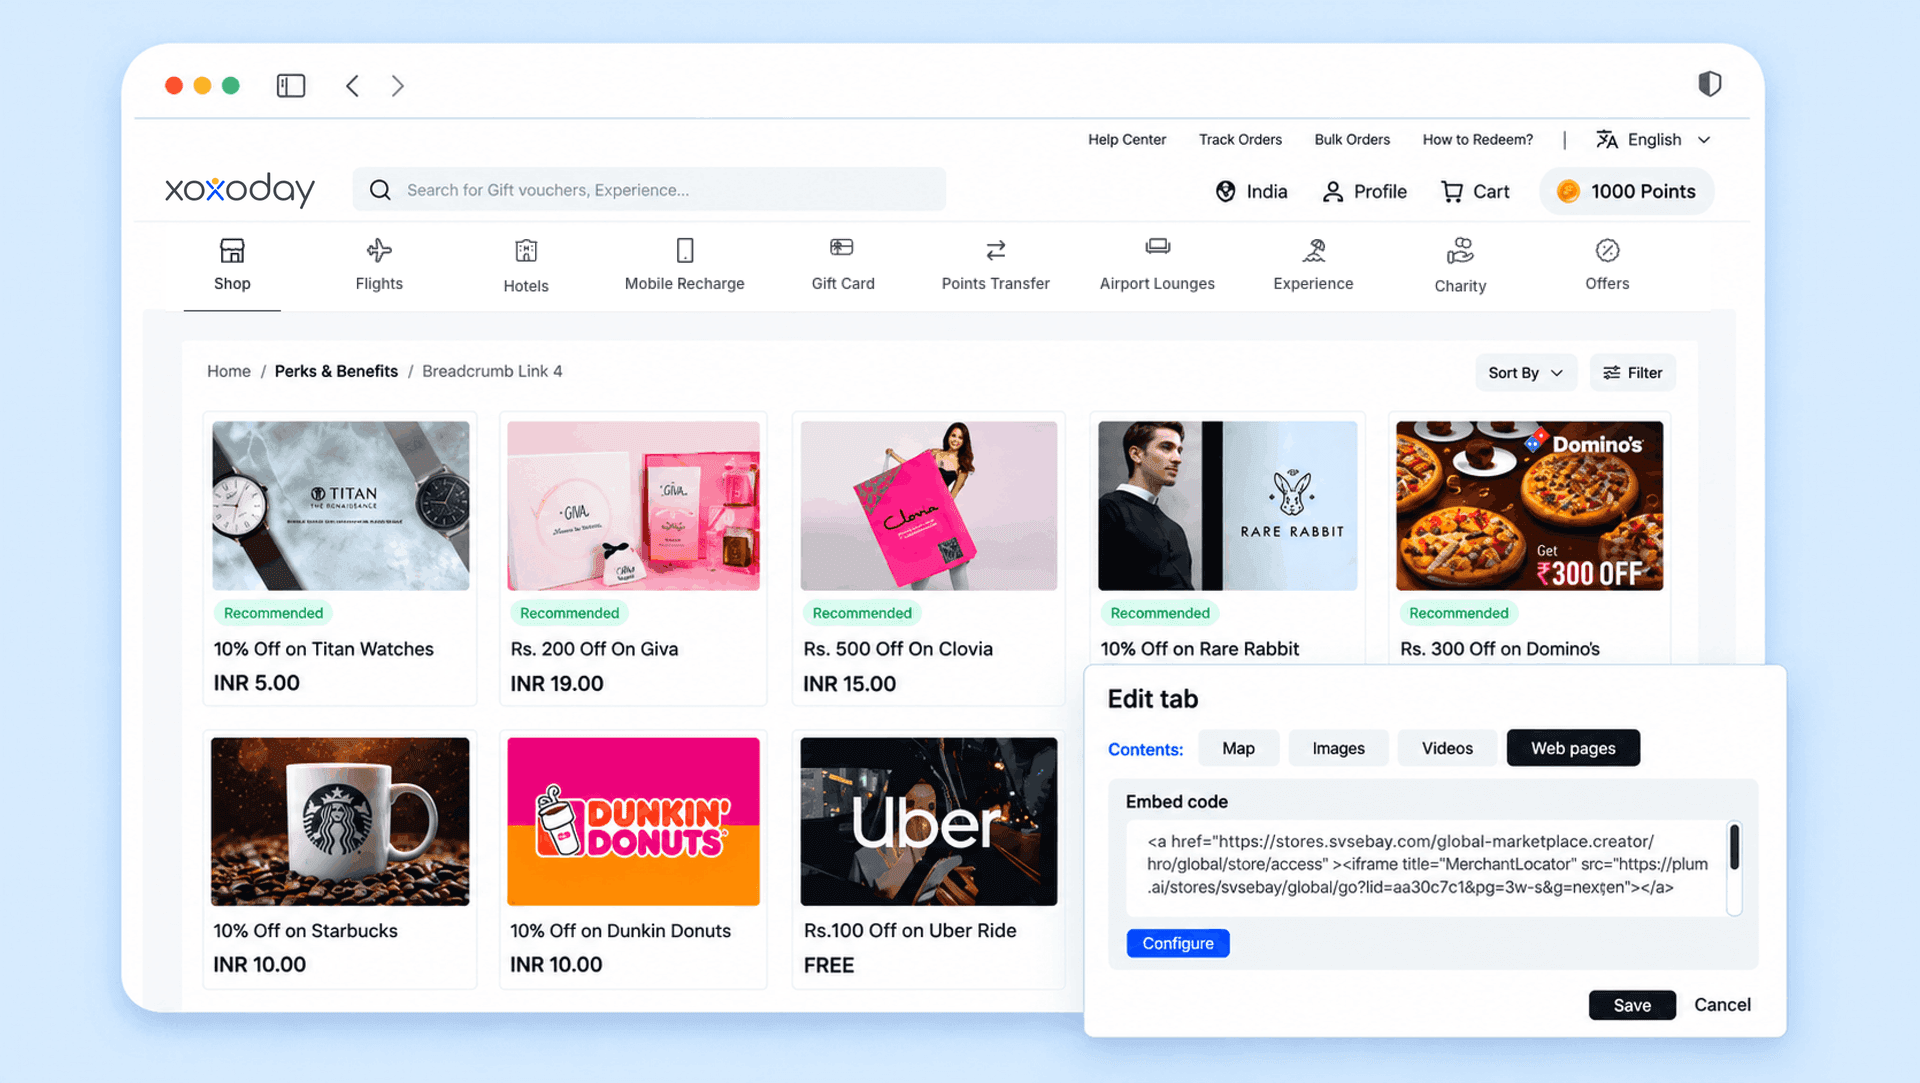Click Cancel in Edit tab dialog

coord(1722,1005)
